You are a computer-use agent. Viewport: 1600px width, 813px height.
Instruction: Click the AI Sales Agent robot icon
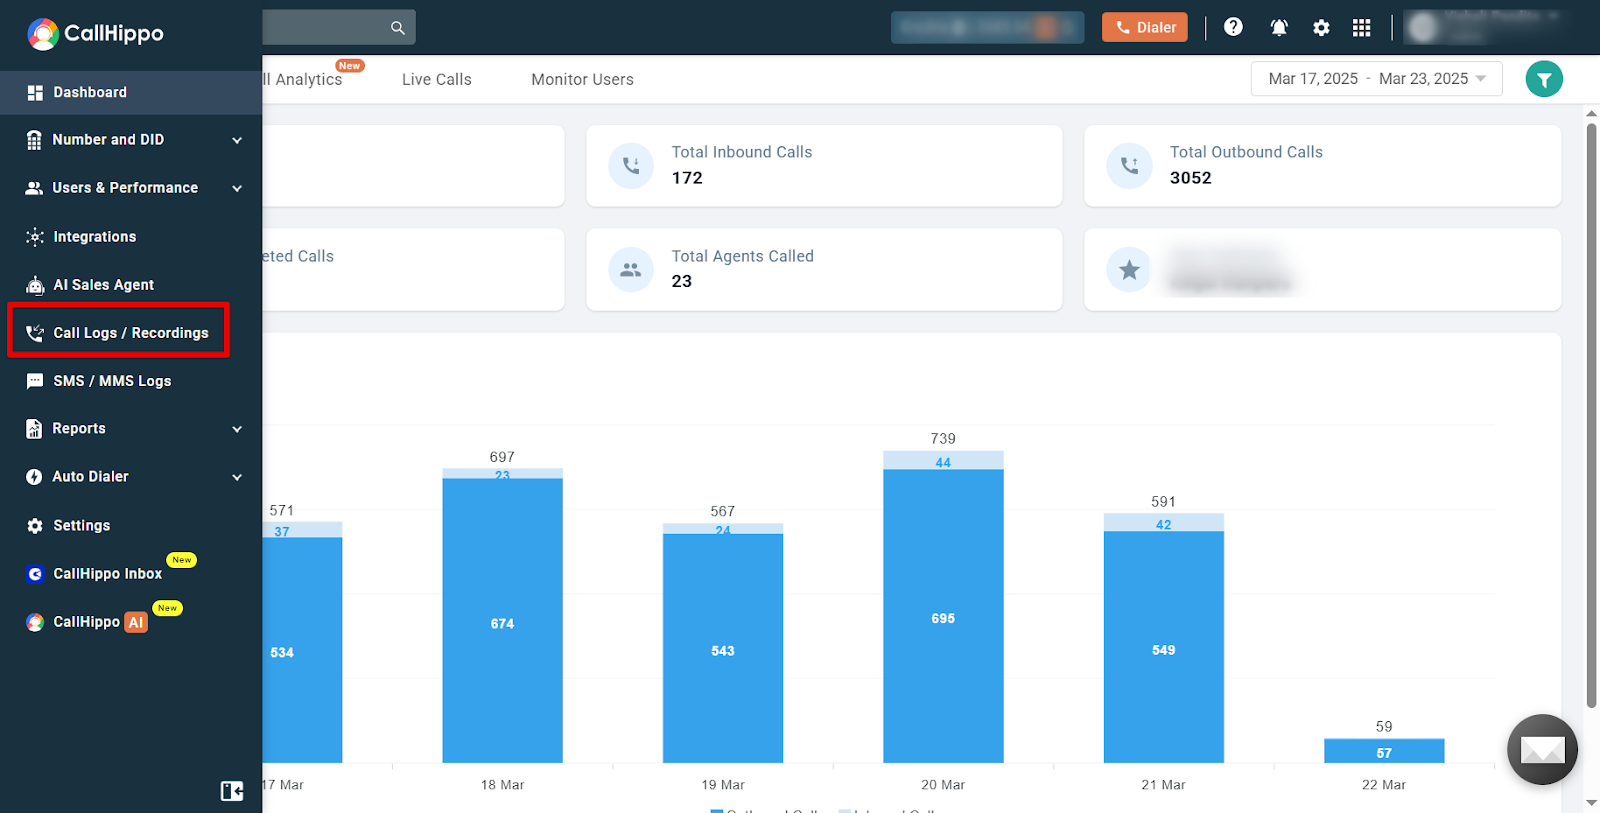[35, 285]
